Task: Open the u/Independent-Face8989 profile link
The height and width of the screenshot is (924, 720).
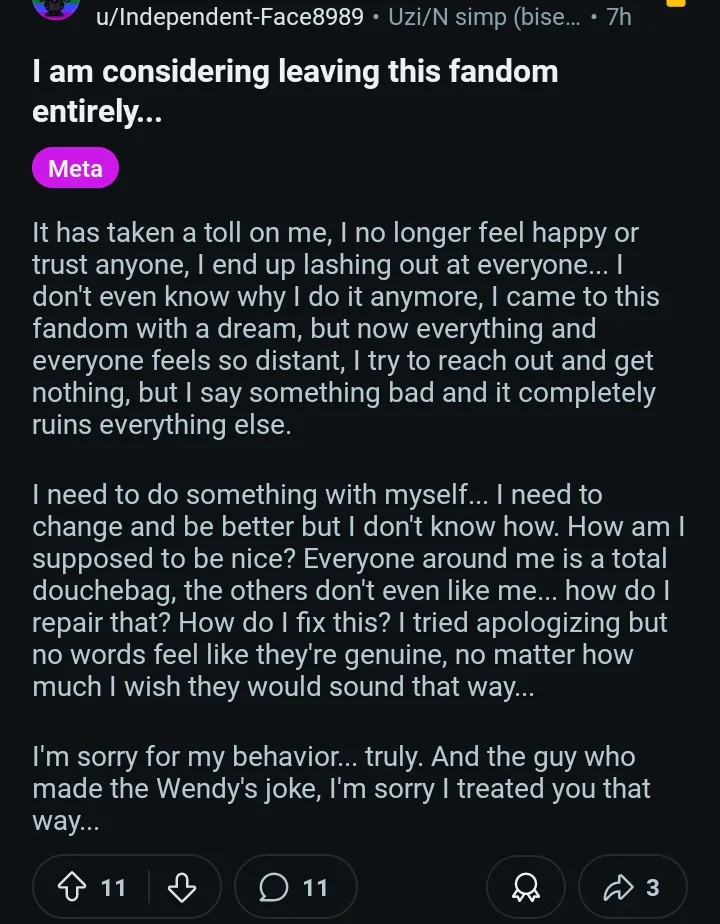Action: click(x=230, y=16)
